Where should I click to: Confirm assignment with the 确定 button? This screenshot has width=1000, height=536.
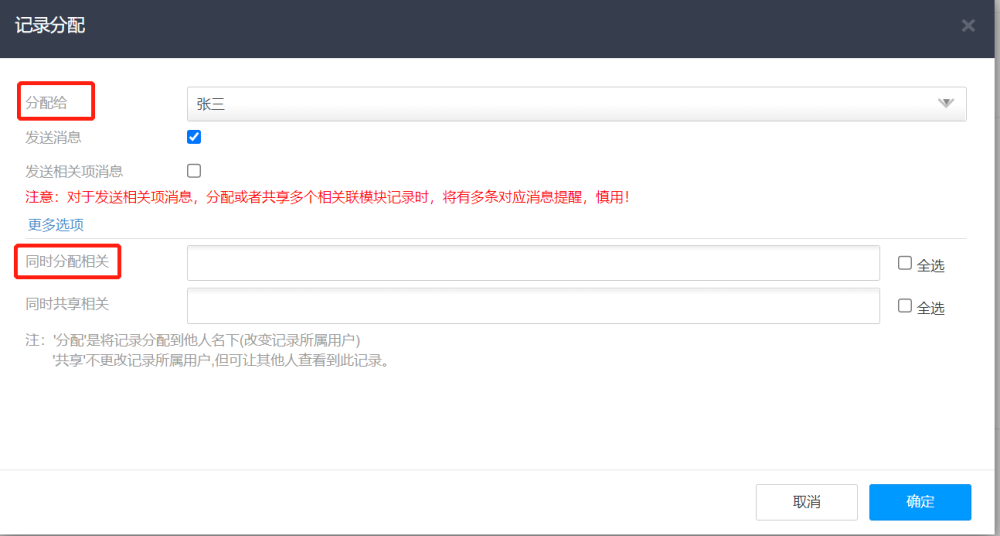[x=920, y=502]
